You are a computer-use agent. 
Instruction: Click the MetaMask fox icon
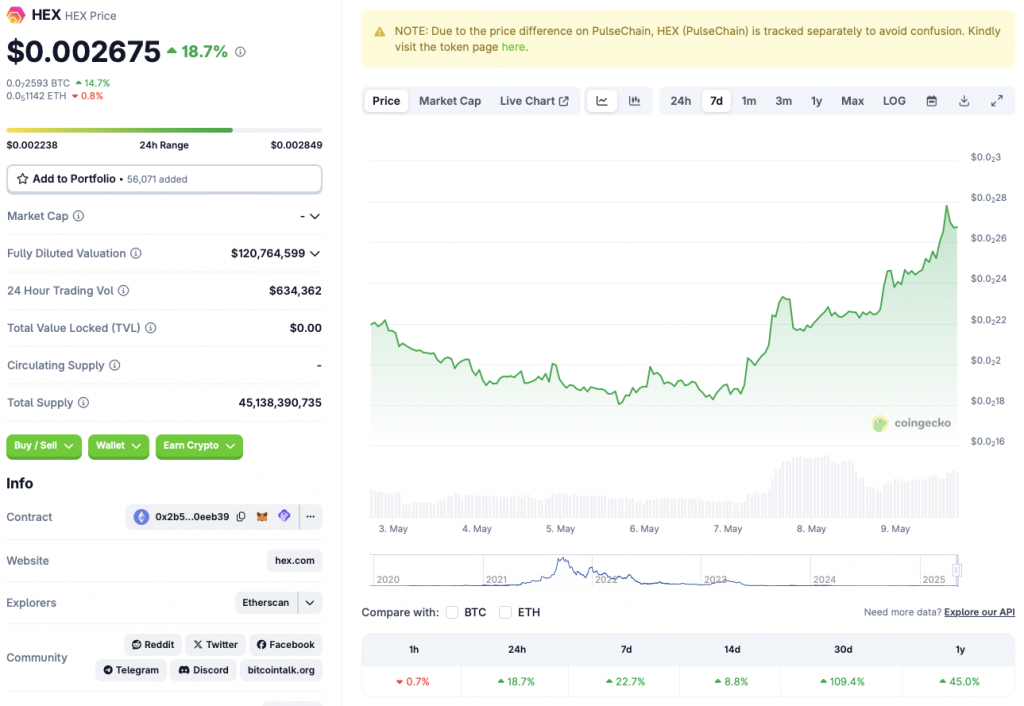click(x=262, y=517)
